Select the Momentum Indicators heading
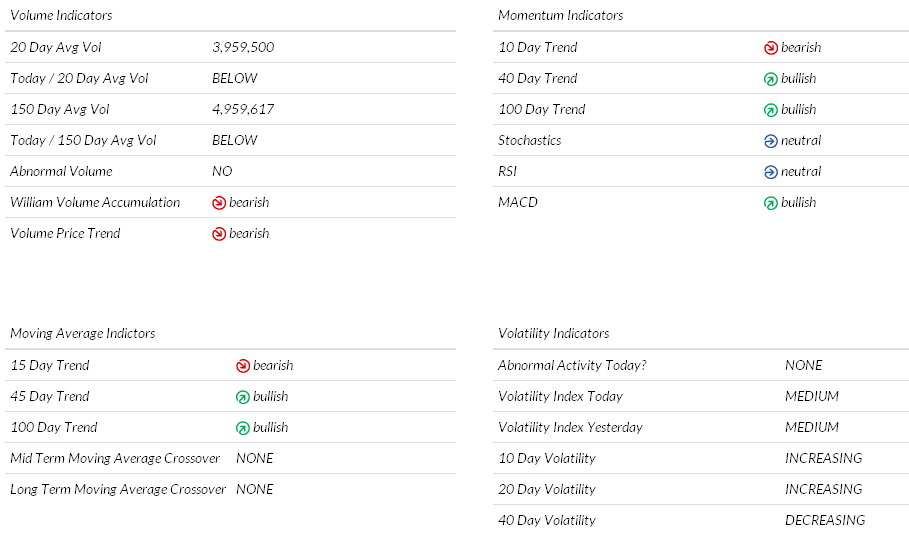The height and width of the screenshot is (549, 909). pos(561,15)
